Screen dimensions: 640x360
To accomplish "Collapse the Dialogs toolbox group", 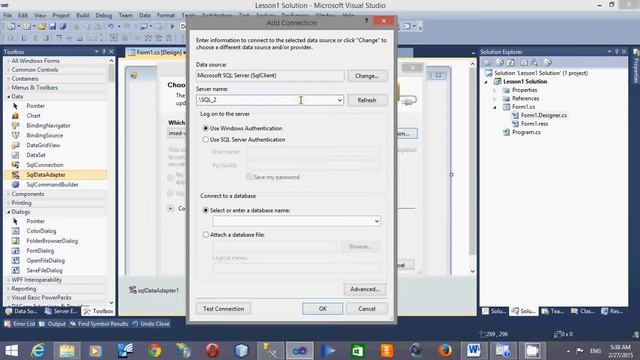I will [9, 212].
